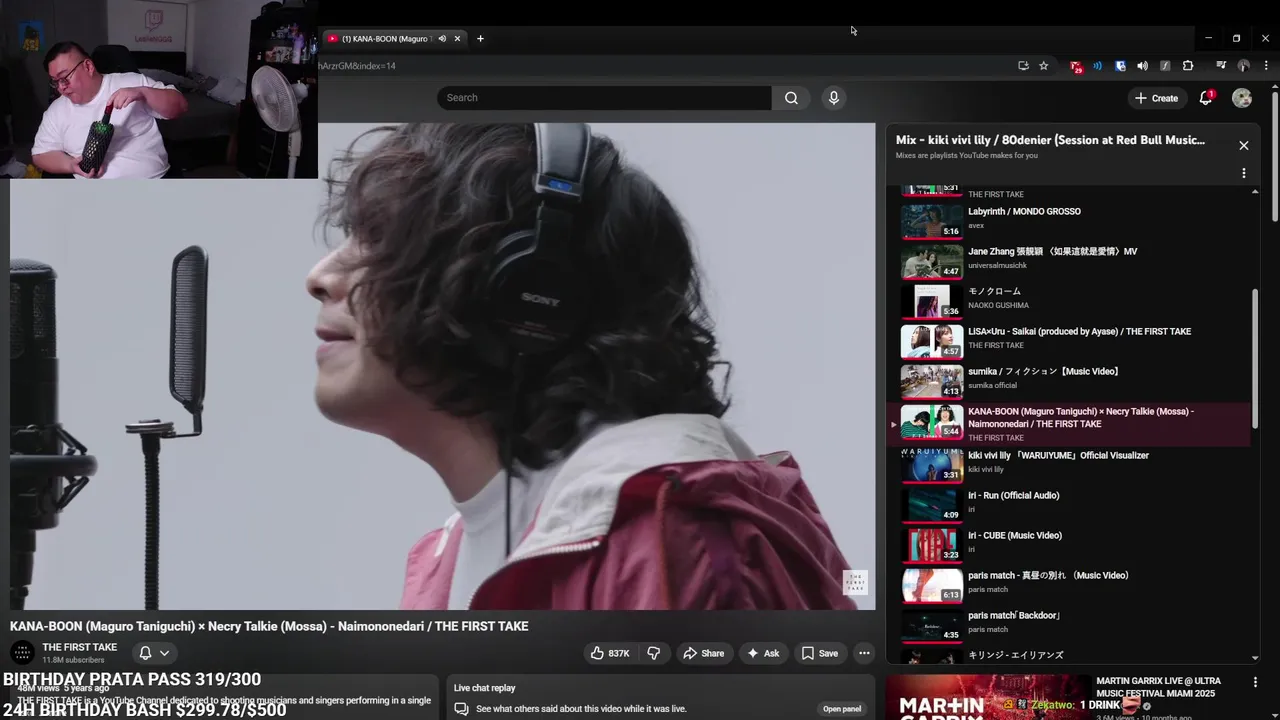The width and height of the screenshot is (1280, 720).
Task: Click the install app icon in address bar
Action: pyautogui.click(x=1023, y=66)
